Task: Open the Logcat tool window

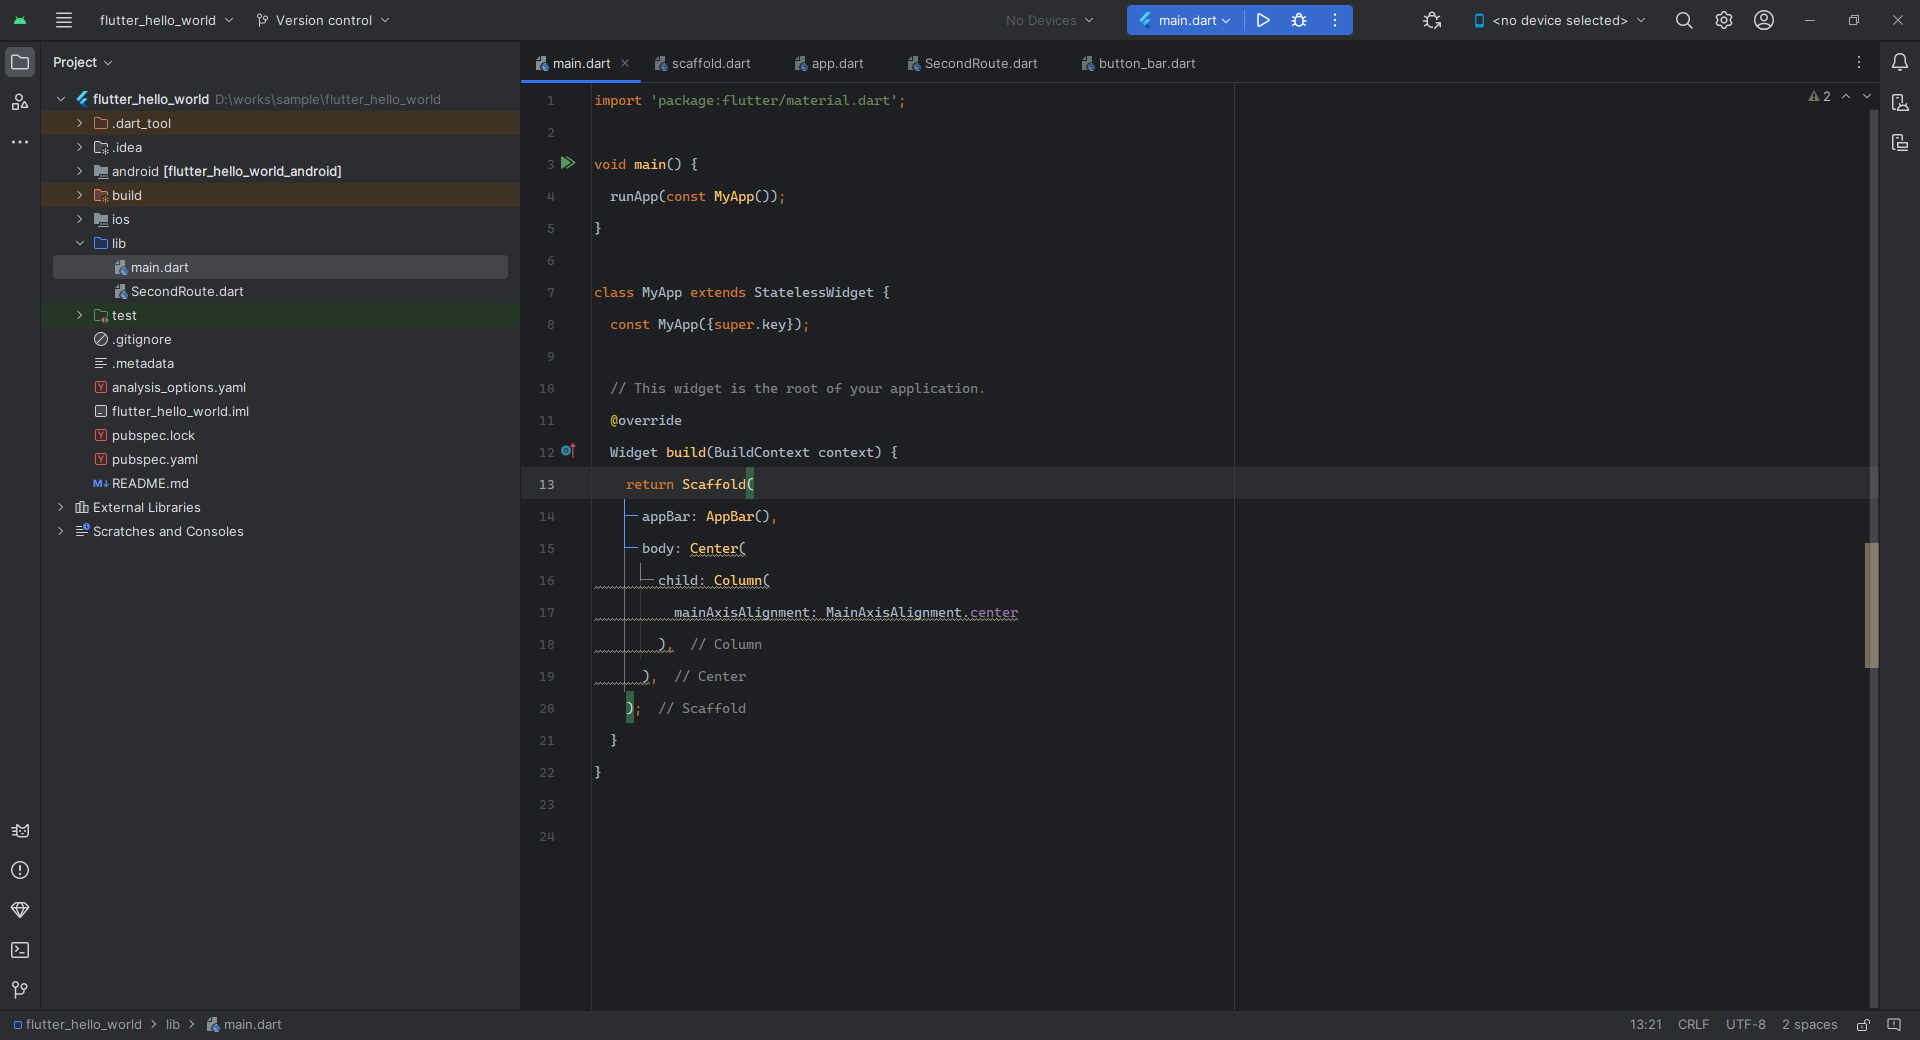Action: (20, 830)
